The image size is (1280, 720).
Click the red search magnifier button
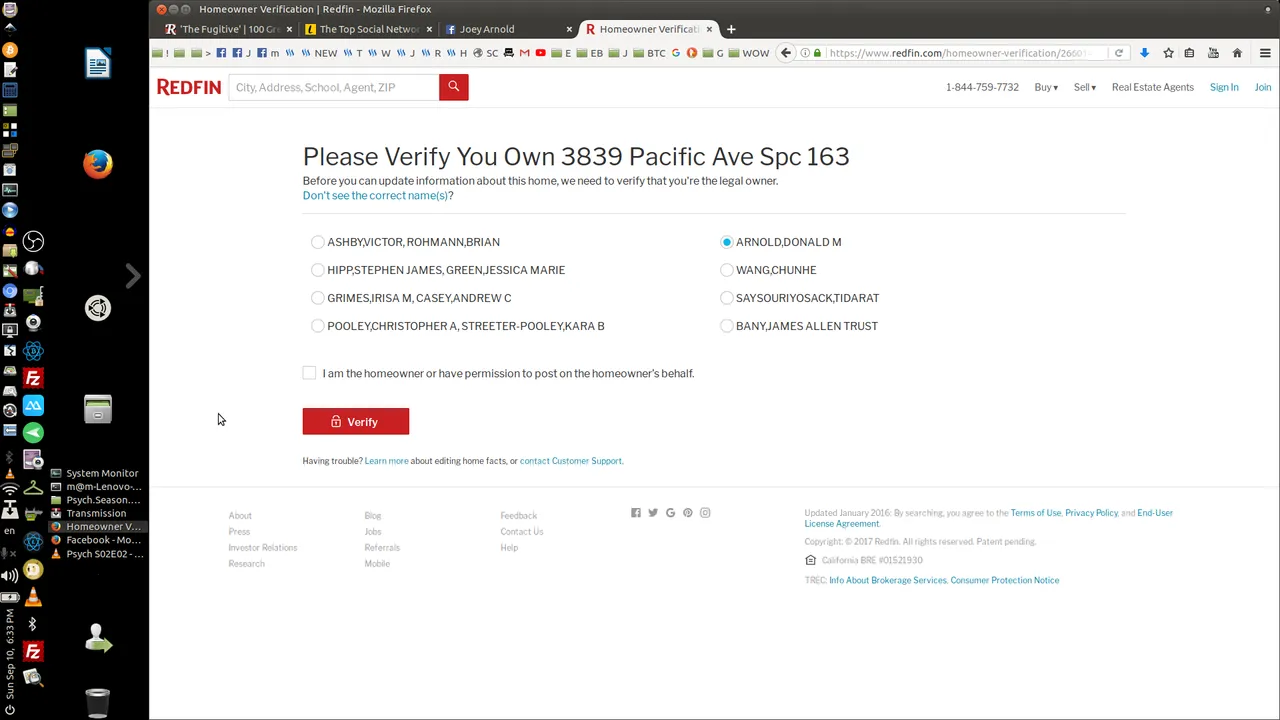tap(453, 87)
